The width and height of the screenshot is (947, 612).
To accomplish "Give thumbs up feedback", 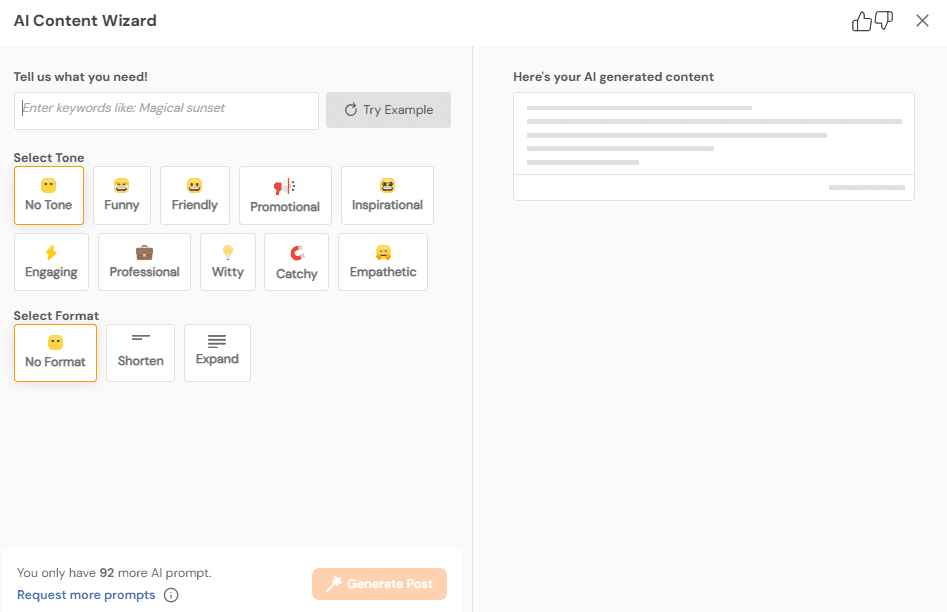I will pos(862,20).
